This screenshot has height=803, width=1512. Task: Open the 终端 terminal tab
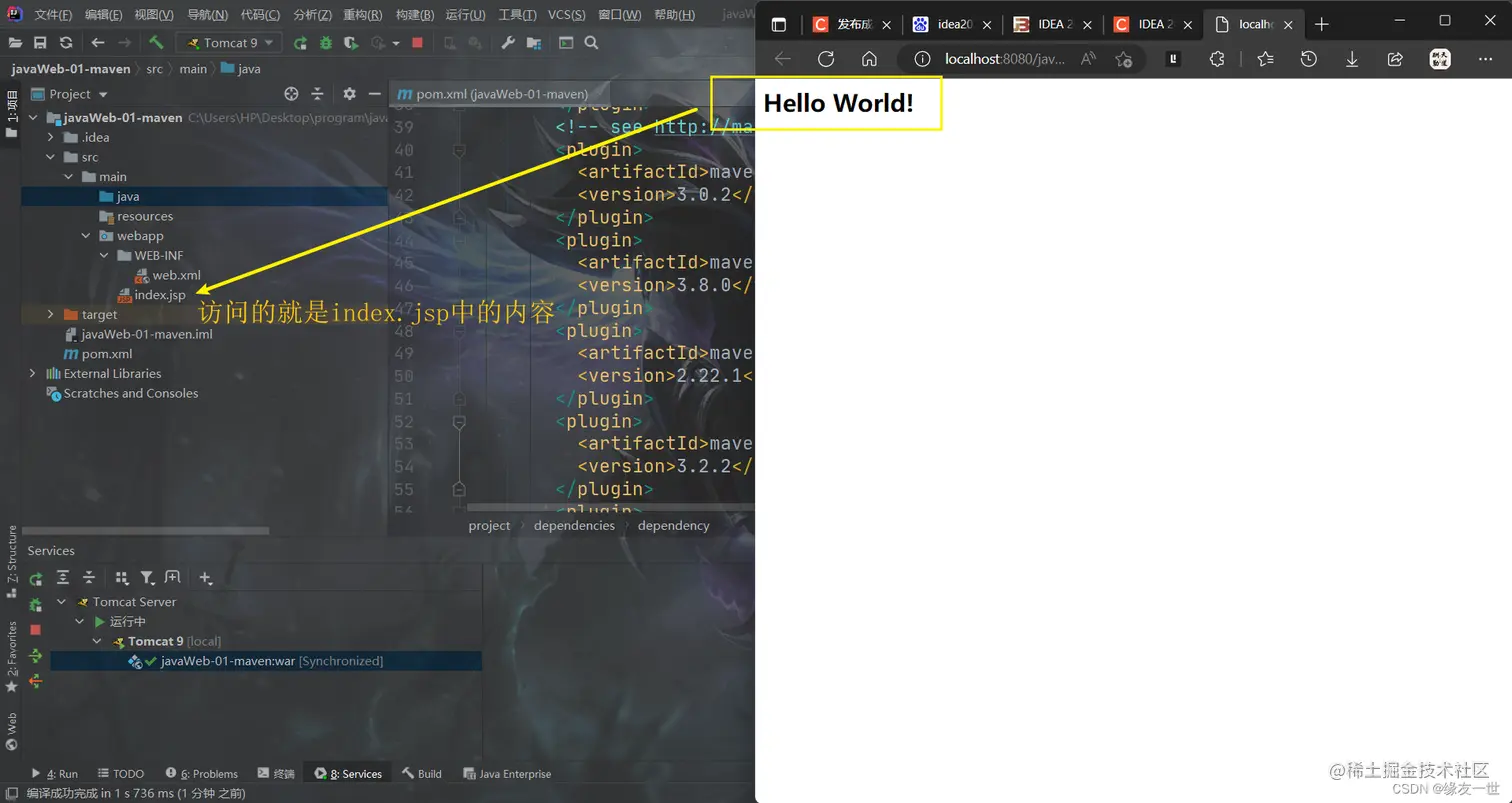coord(276,774)
